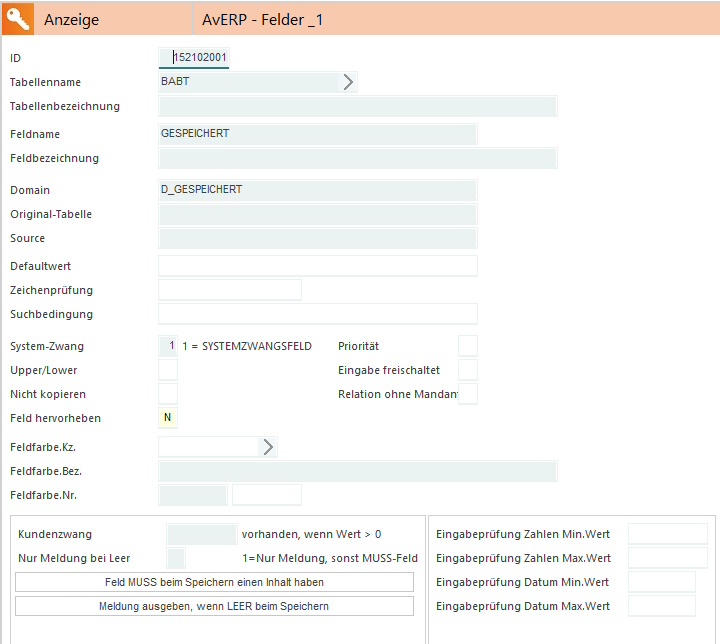Image resolution: width=720 pixels, height=644 pixels.
Task: Toggle the Upper/Lower checkbox field
Action: [x=168, y=370]
